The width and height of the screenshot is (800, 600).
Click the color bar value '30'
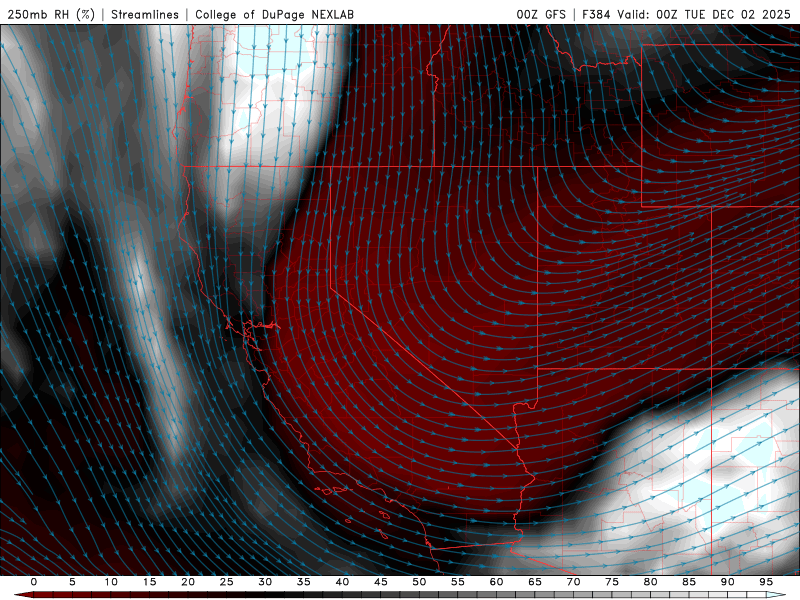[265, 582]
